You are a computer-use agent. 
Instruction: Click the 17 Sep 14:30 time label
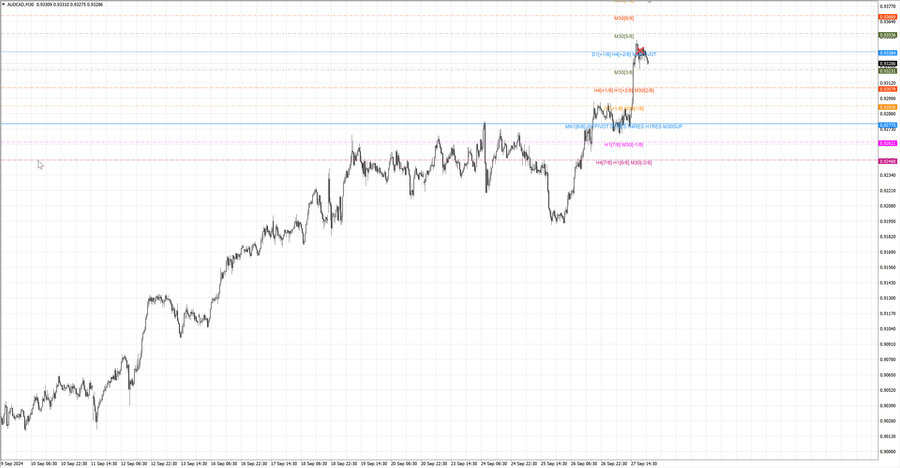point(284,463)
